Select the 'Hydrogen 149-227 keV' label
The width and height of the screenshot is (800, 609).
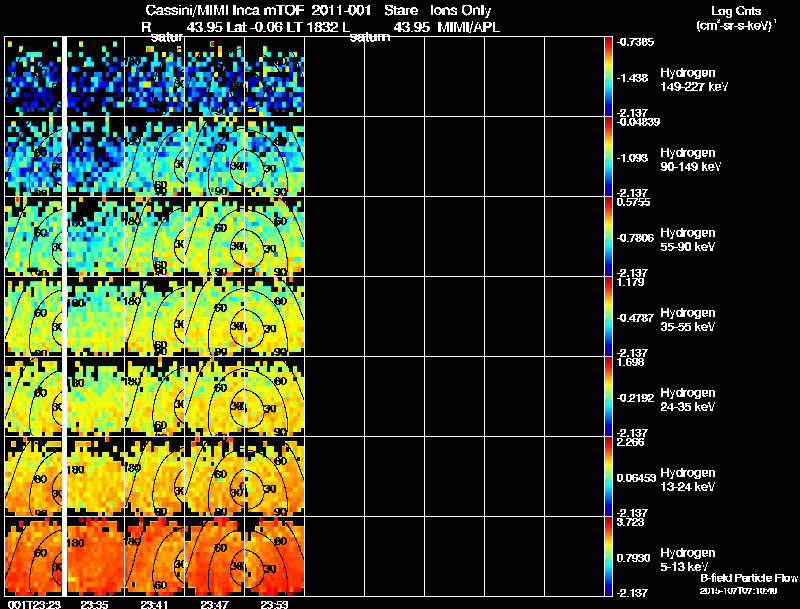(694, 80)
